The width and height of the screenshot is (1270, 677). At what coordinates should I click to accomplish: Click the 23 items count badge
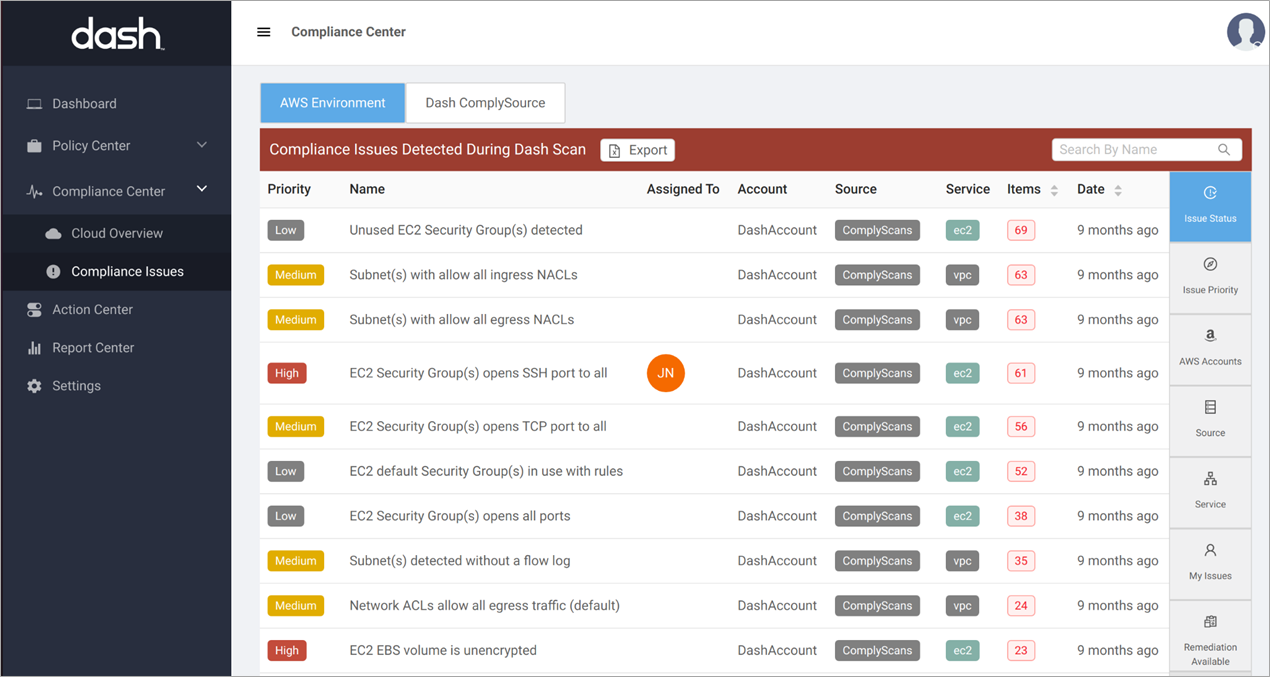[1021, 650]
